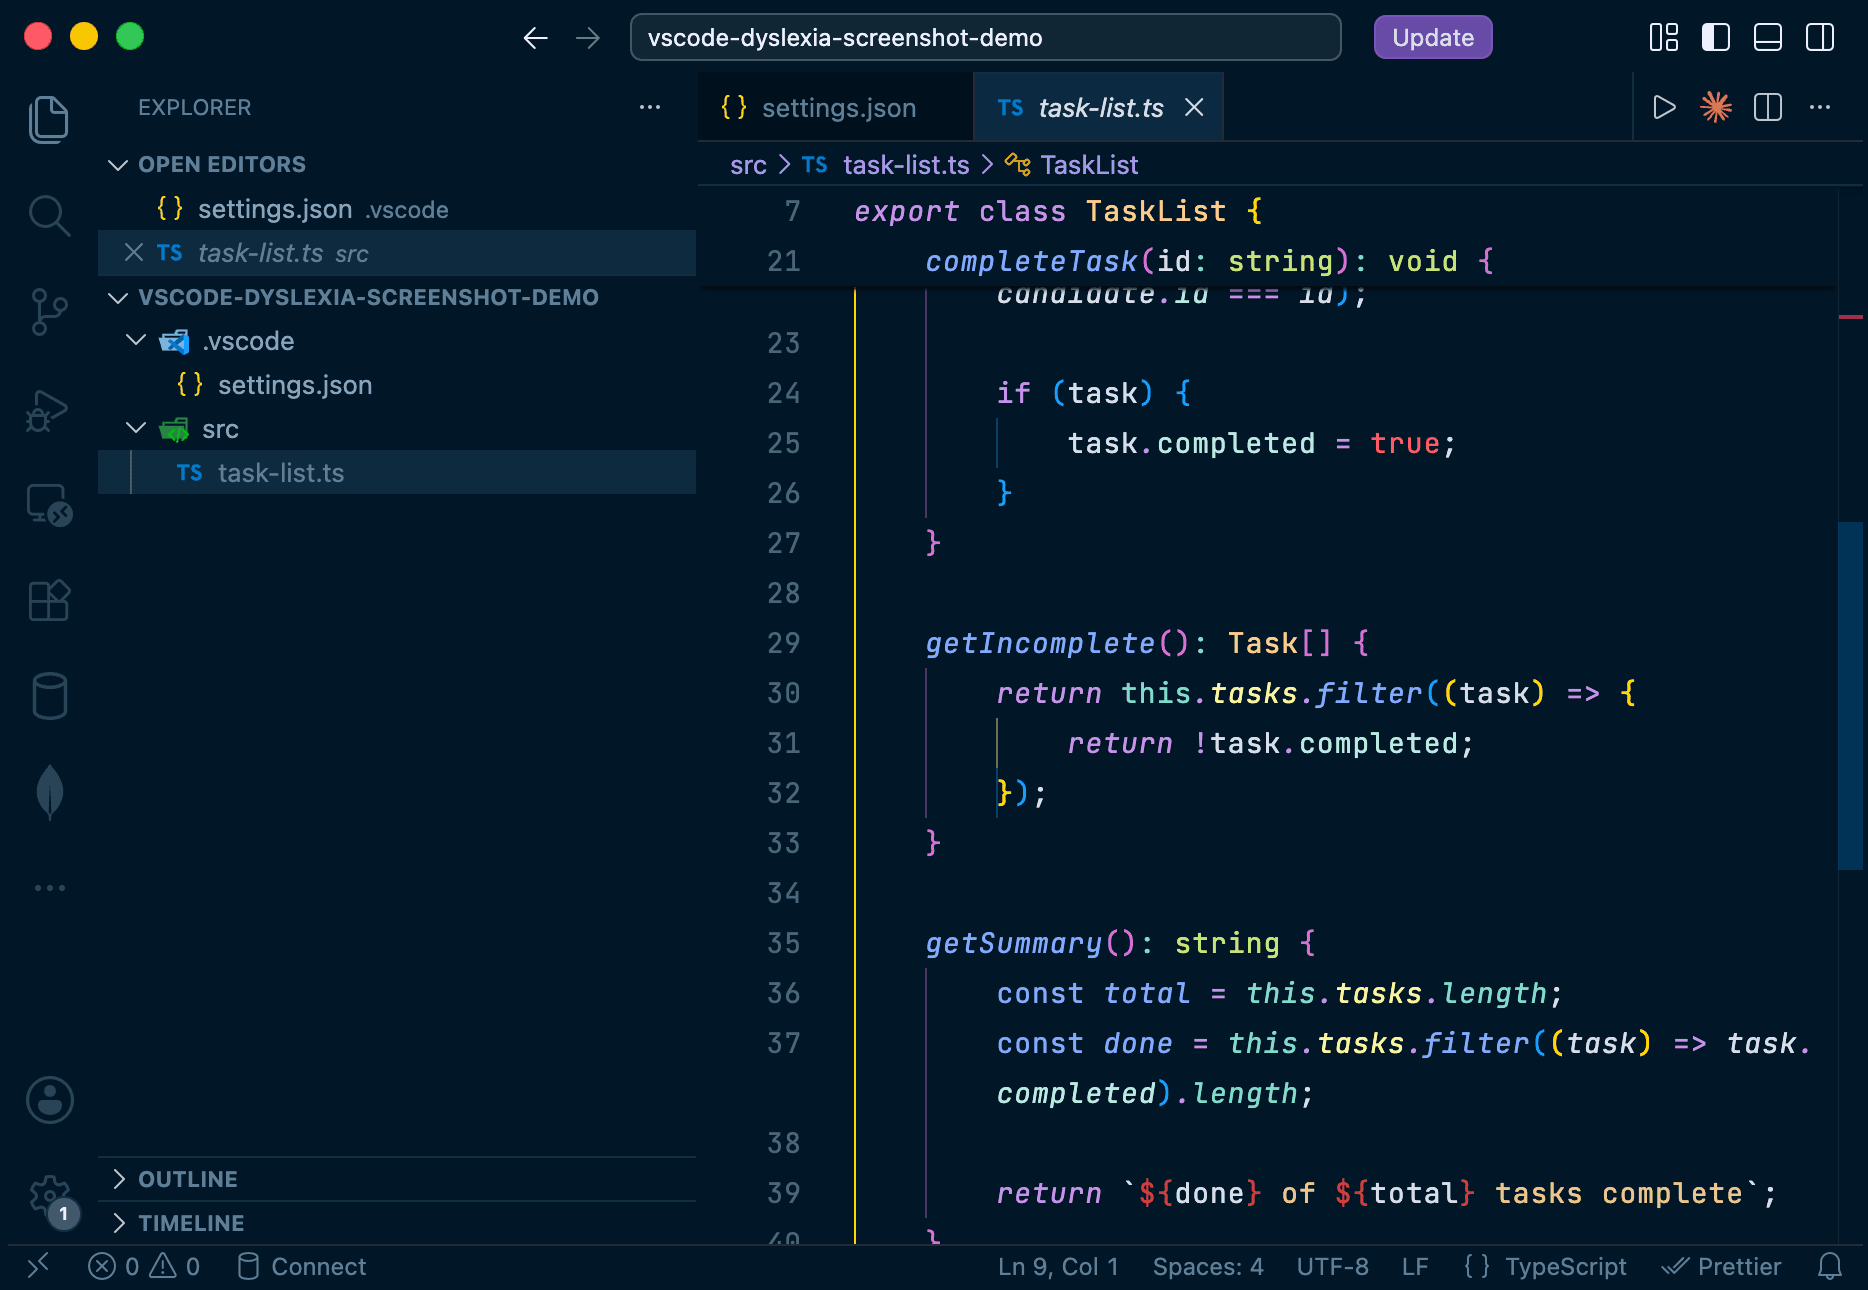Open the Remote Explorer view
The width and height of the screenshot is (1868, 1290).
(x=48, y=505)
